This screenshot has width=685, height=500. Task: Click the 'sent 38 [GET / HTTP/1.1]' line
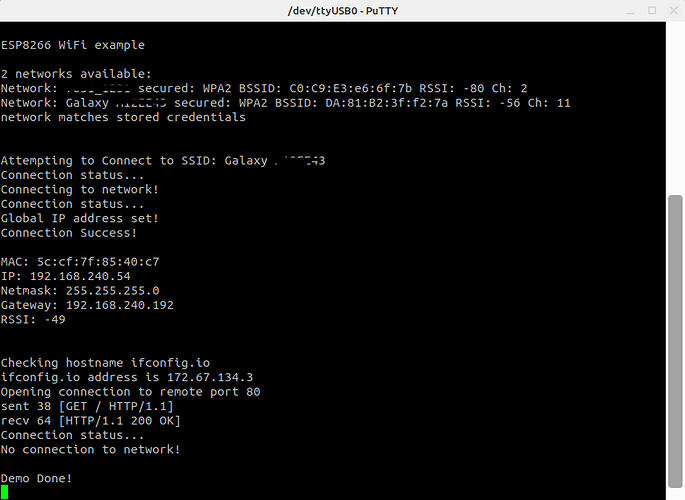pos(87,407)
